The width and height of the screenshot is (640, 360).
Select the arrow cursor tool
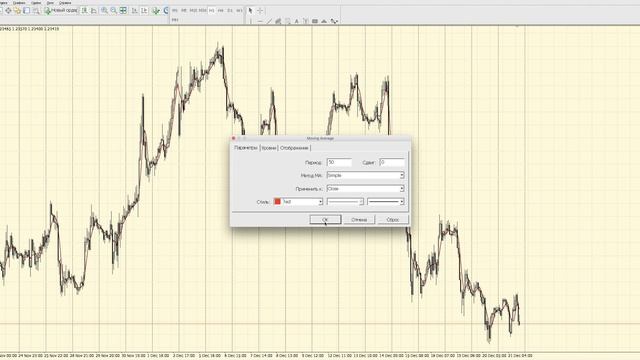(250, 10)
